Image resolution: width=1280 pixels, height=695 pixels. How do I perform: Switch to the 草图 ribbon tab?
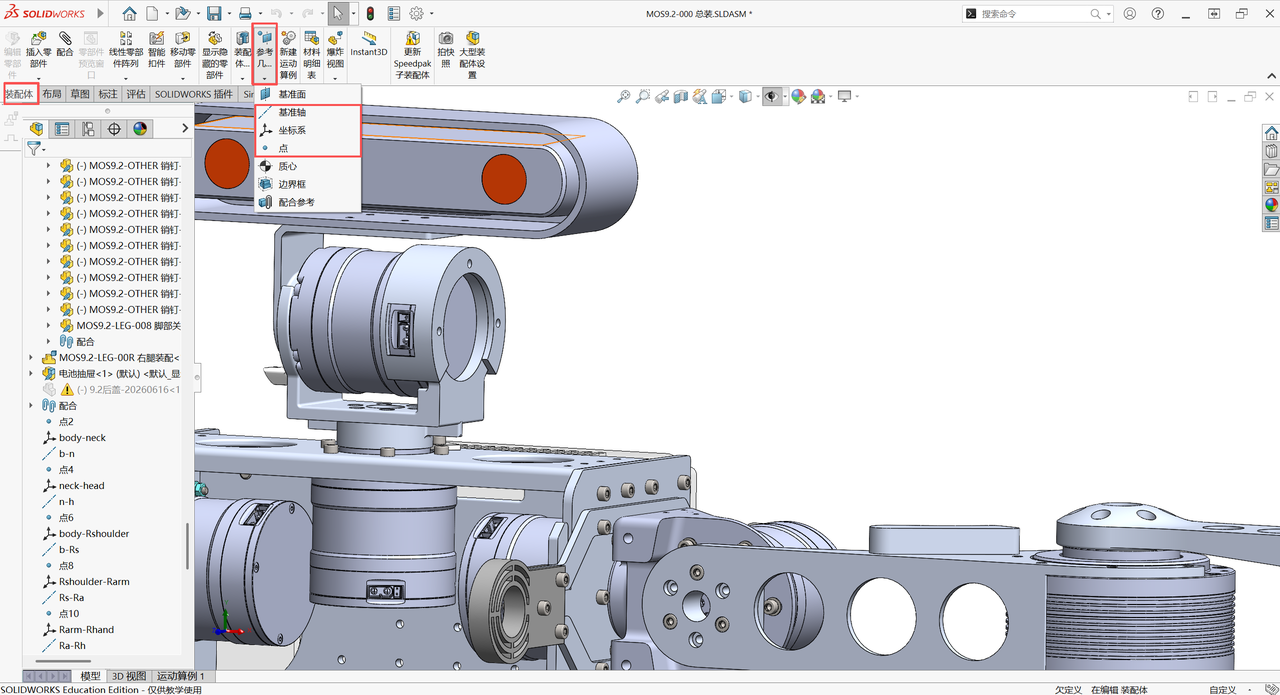point(80,94)
